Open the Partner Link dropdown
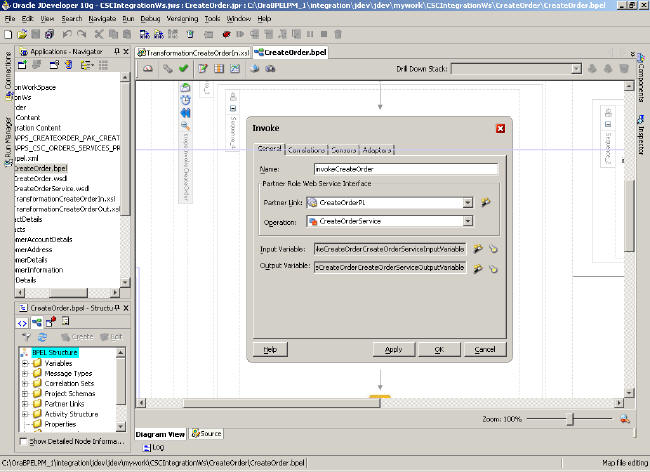This screenshot has height=472, width=650. pos(468,202)
